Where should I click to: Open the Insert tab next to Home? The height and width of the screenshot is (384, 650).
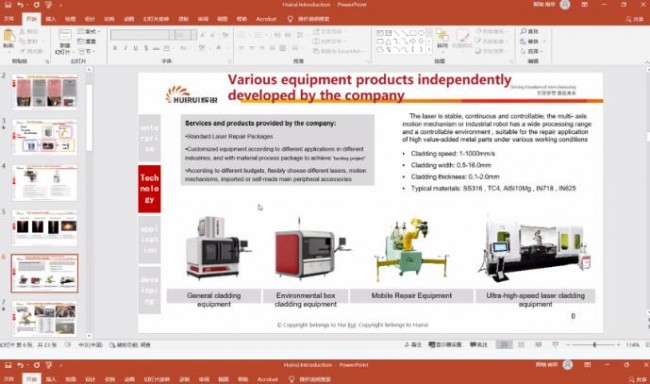click(51, 19)
